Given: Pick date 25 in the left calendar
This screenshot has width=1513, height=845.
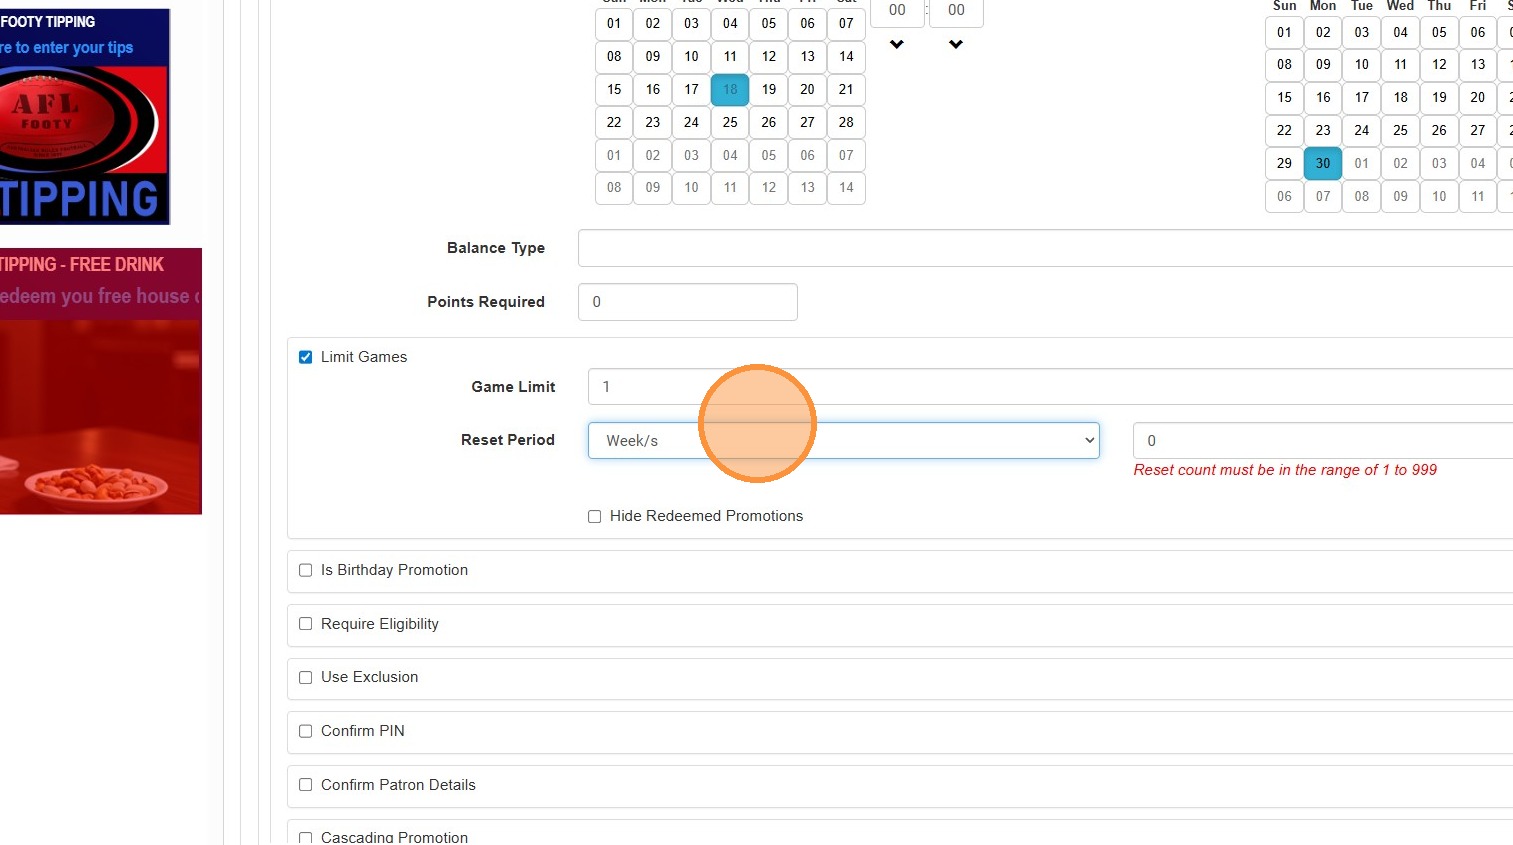Looking at the screenshot, I should click(730, 122).
